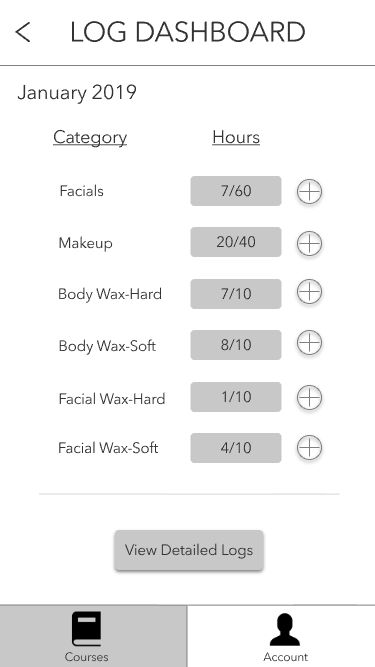This screenshot has height=667, width=375.
Task: Add hours to the Body Wax-Soft row
Action: pos(309,343)
